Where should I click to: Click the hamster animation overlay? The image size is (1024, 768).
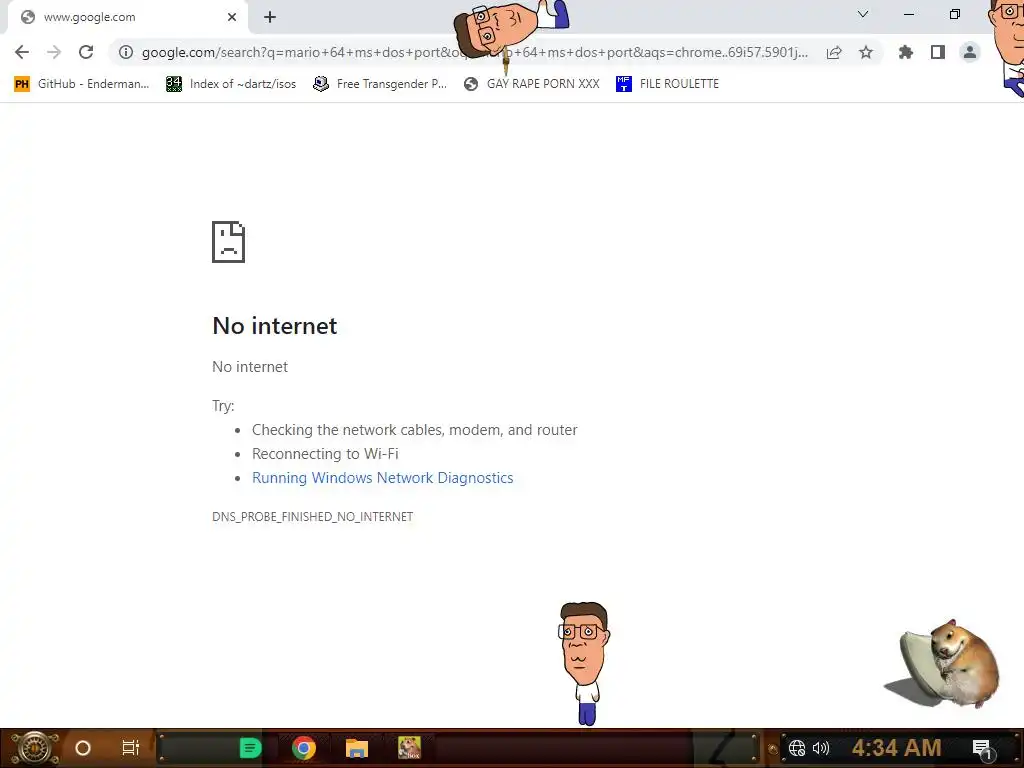tap(942, 664)
